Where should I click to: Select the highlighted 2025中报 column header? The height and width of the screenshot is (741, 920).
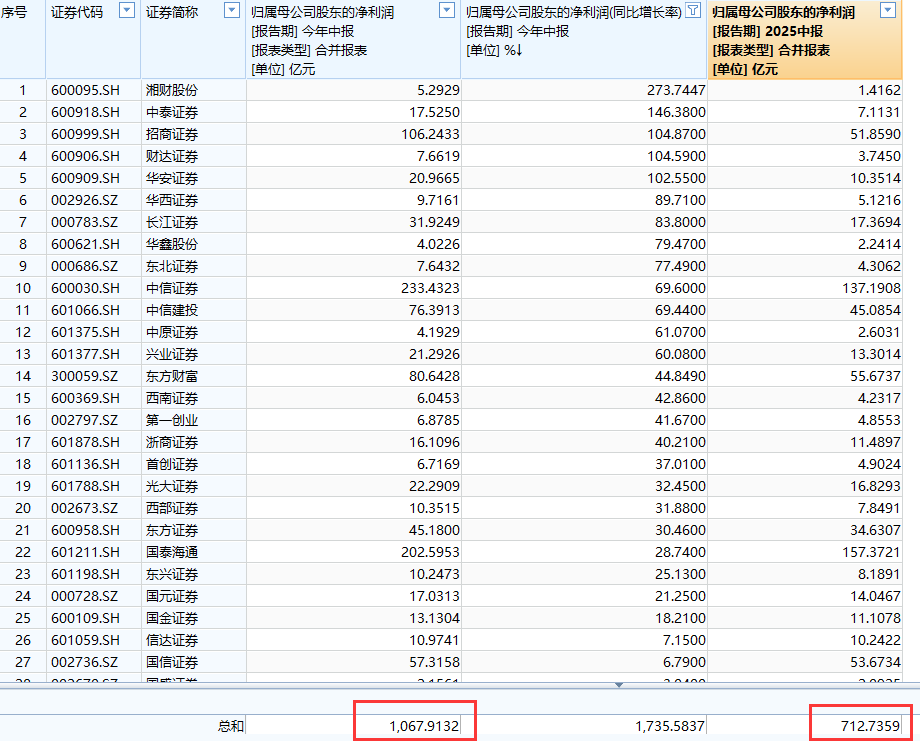coord(805,39)
